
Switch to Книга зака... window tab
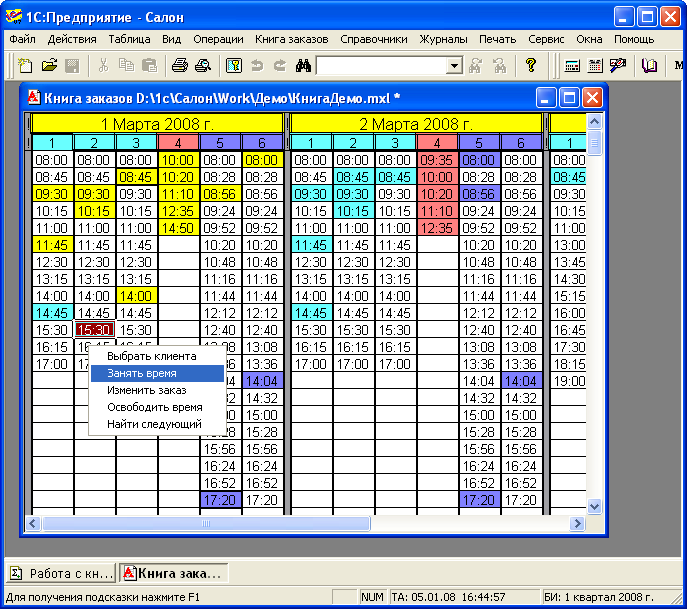pyautogui.click(x=174, y=573)
